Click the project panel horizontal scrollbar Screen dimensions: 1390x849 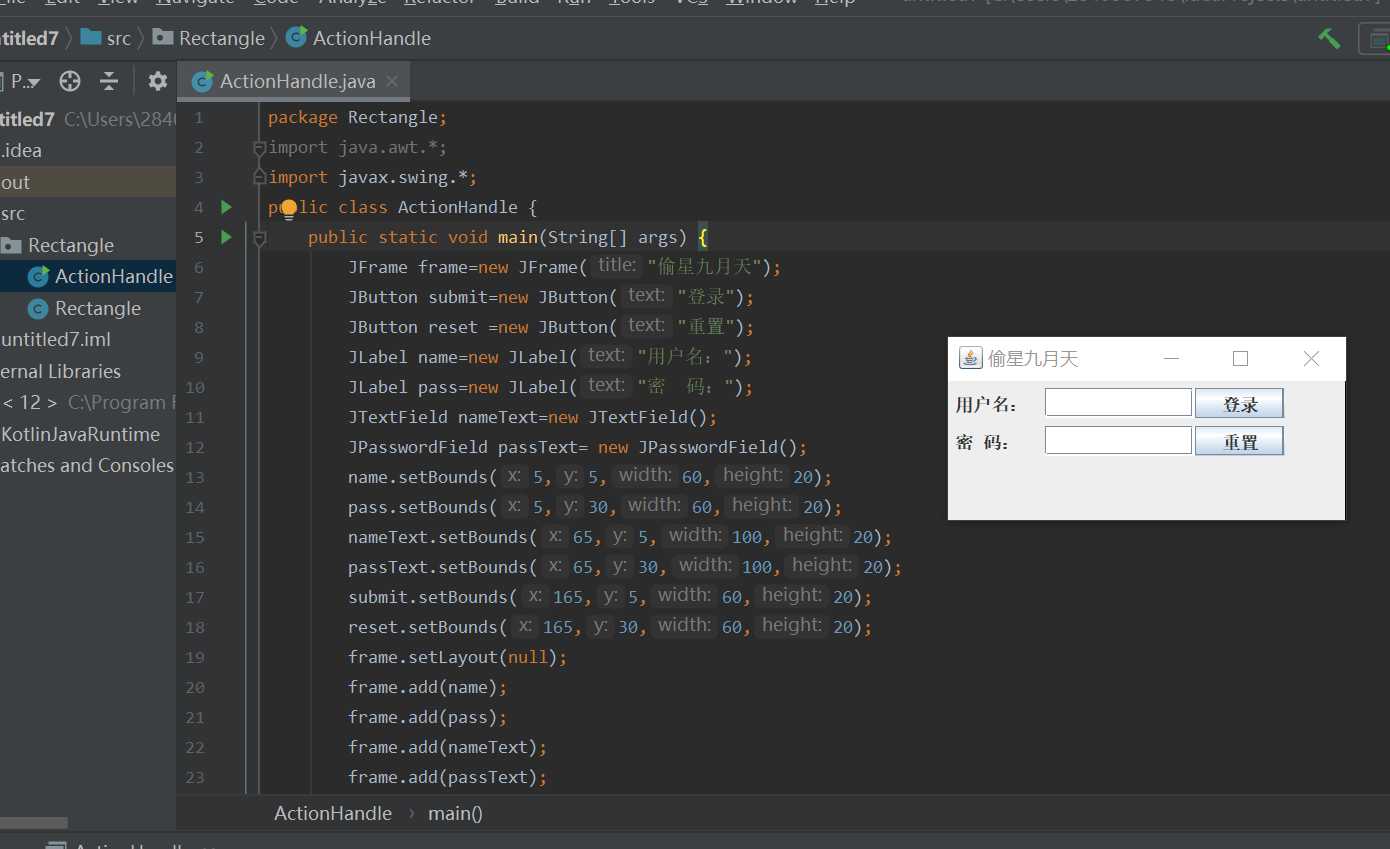(x=34, y=823)
